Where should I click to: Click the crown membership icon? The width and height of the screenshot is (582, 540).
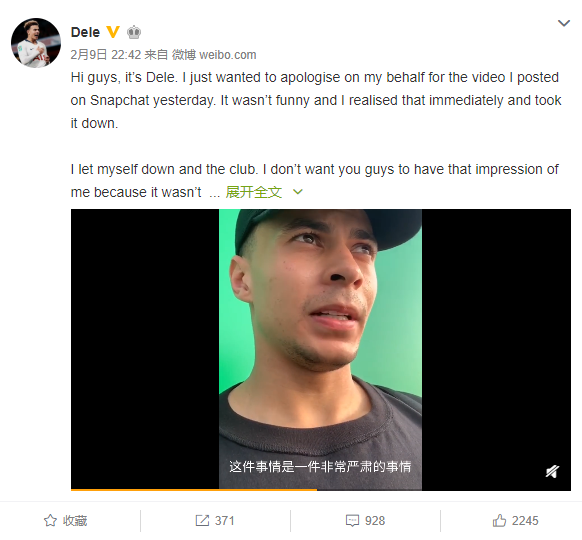(134, 32)
